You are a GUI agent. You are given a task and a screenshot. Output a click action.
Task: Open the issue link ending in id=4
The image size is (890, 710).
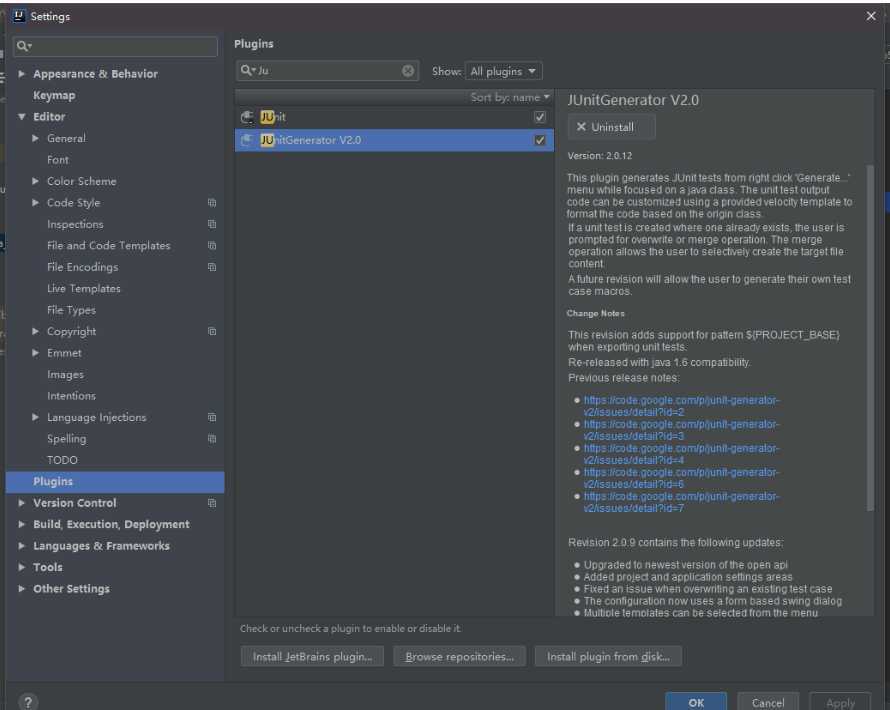coord(682,454)
